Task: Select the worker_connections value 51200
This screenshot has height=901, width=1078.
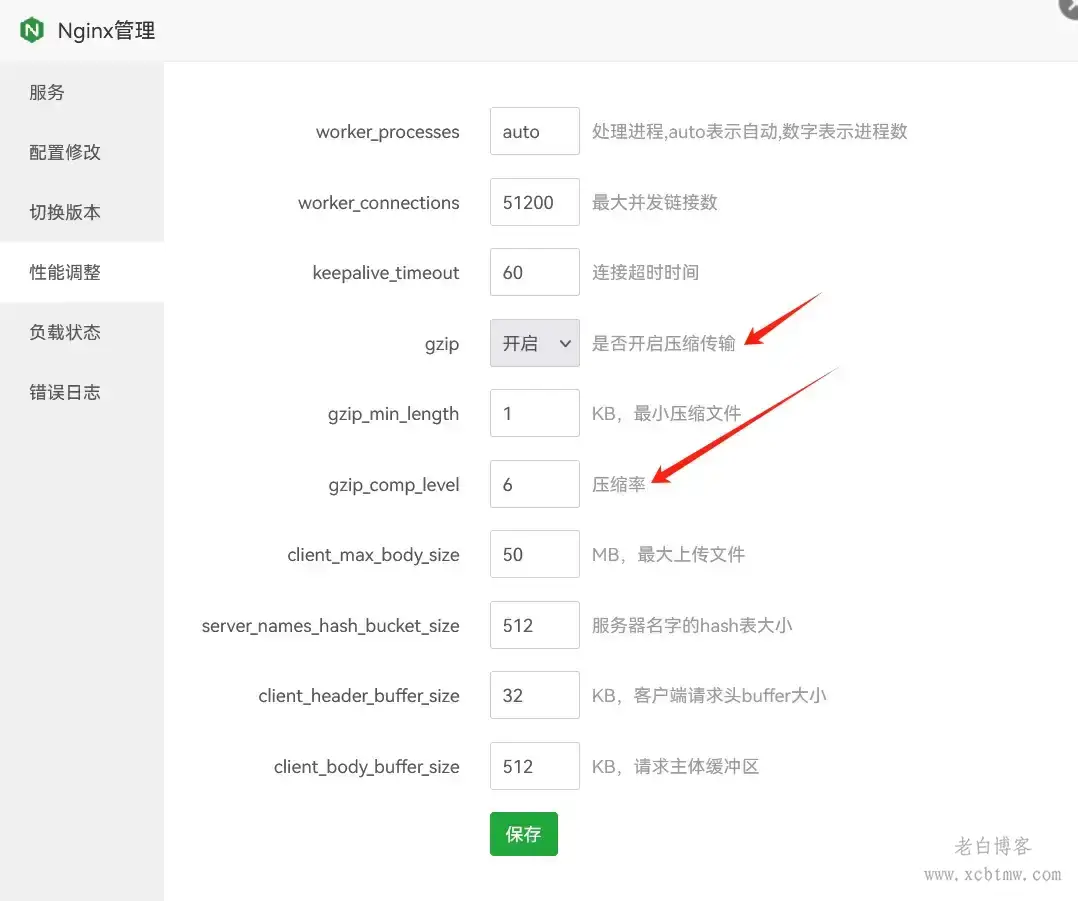Action: pyautogui.click(x=534, y=202)
